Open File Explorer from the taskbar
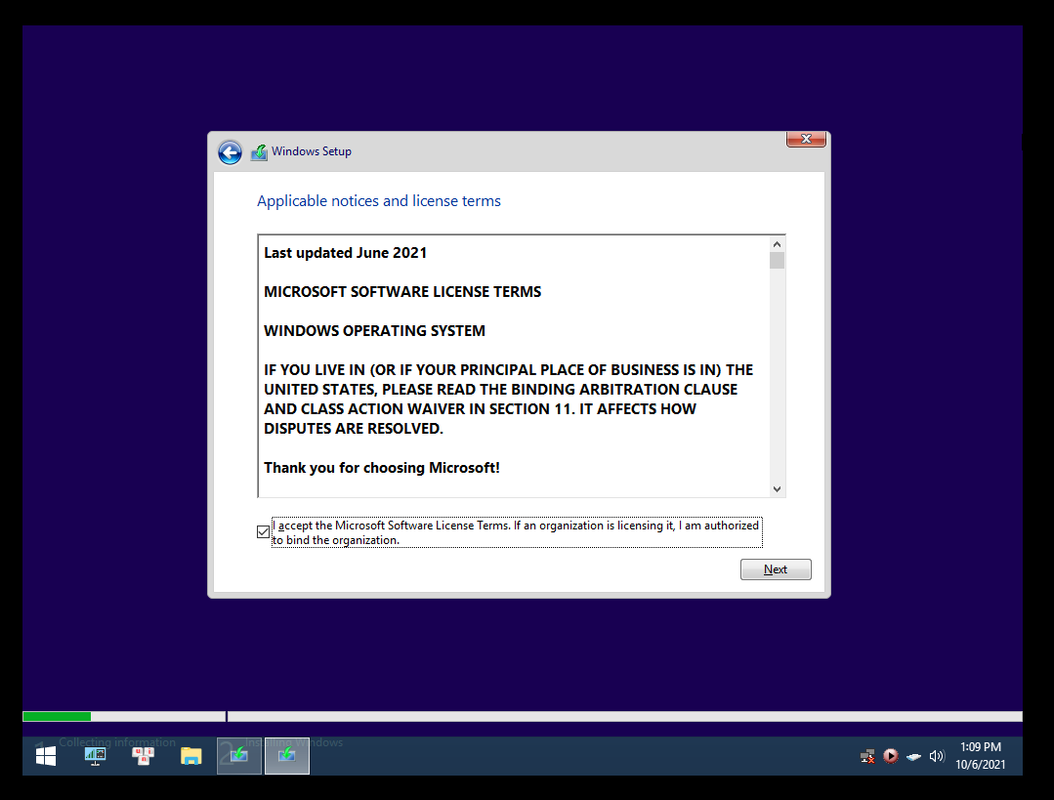This screenshot has height=800, width=1054. click(x=192, y=756)
